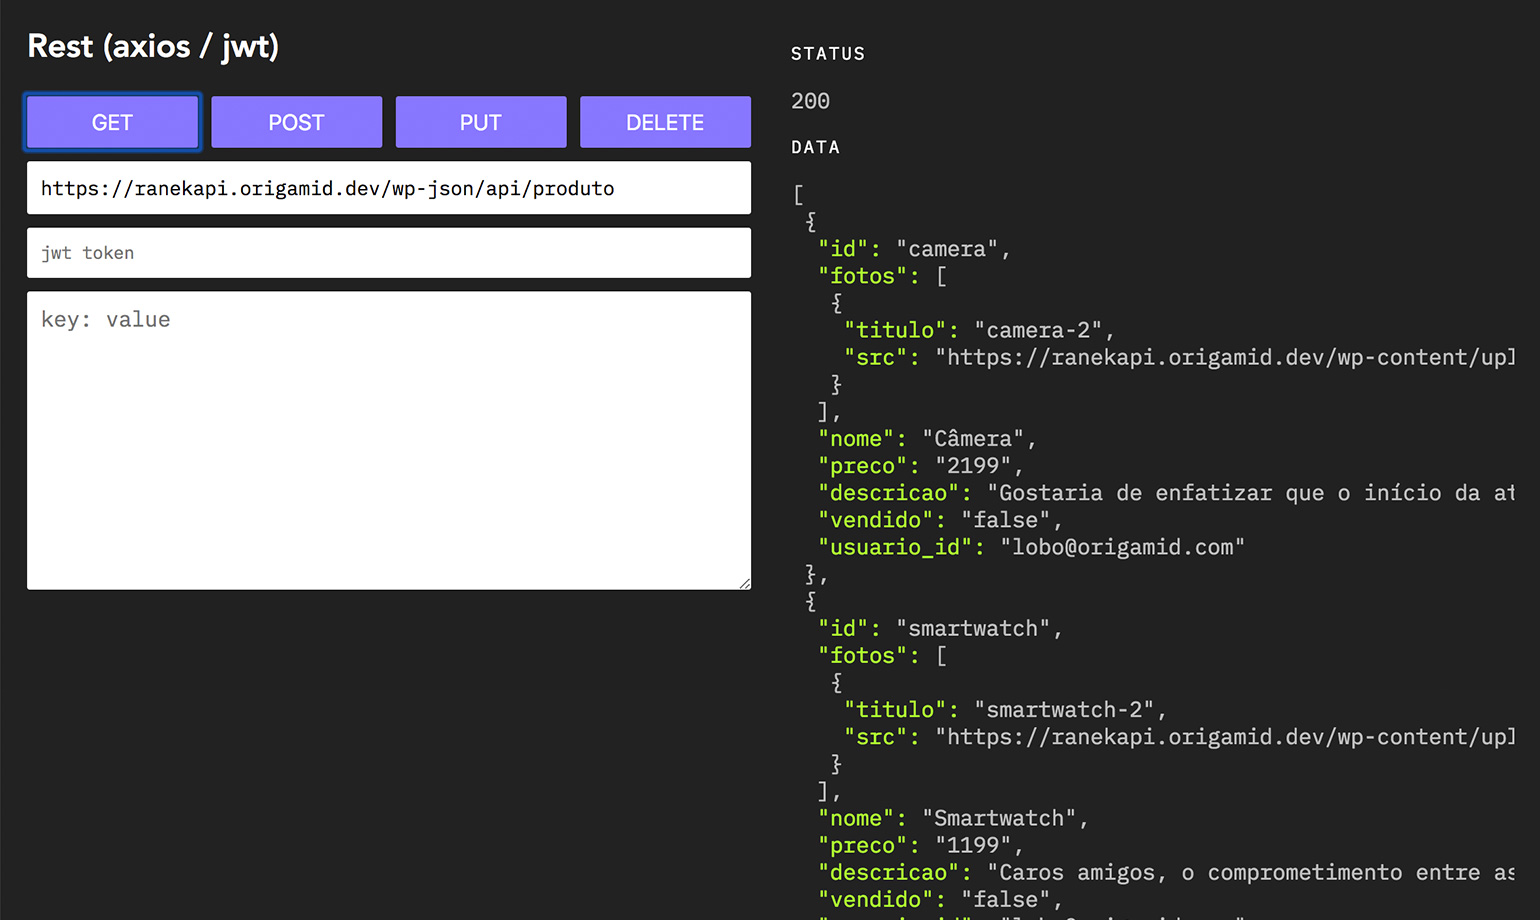Click the DATA label

(816, 147)
